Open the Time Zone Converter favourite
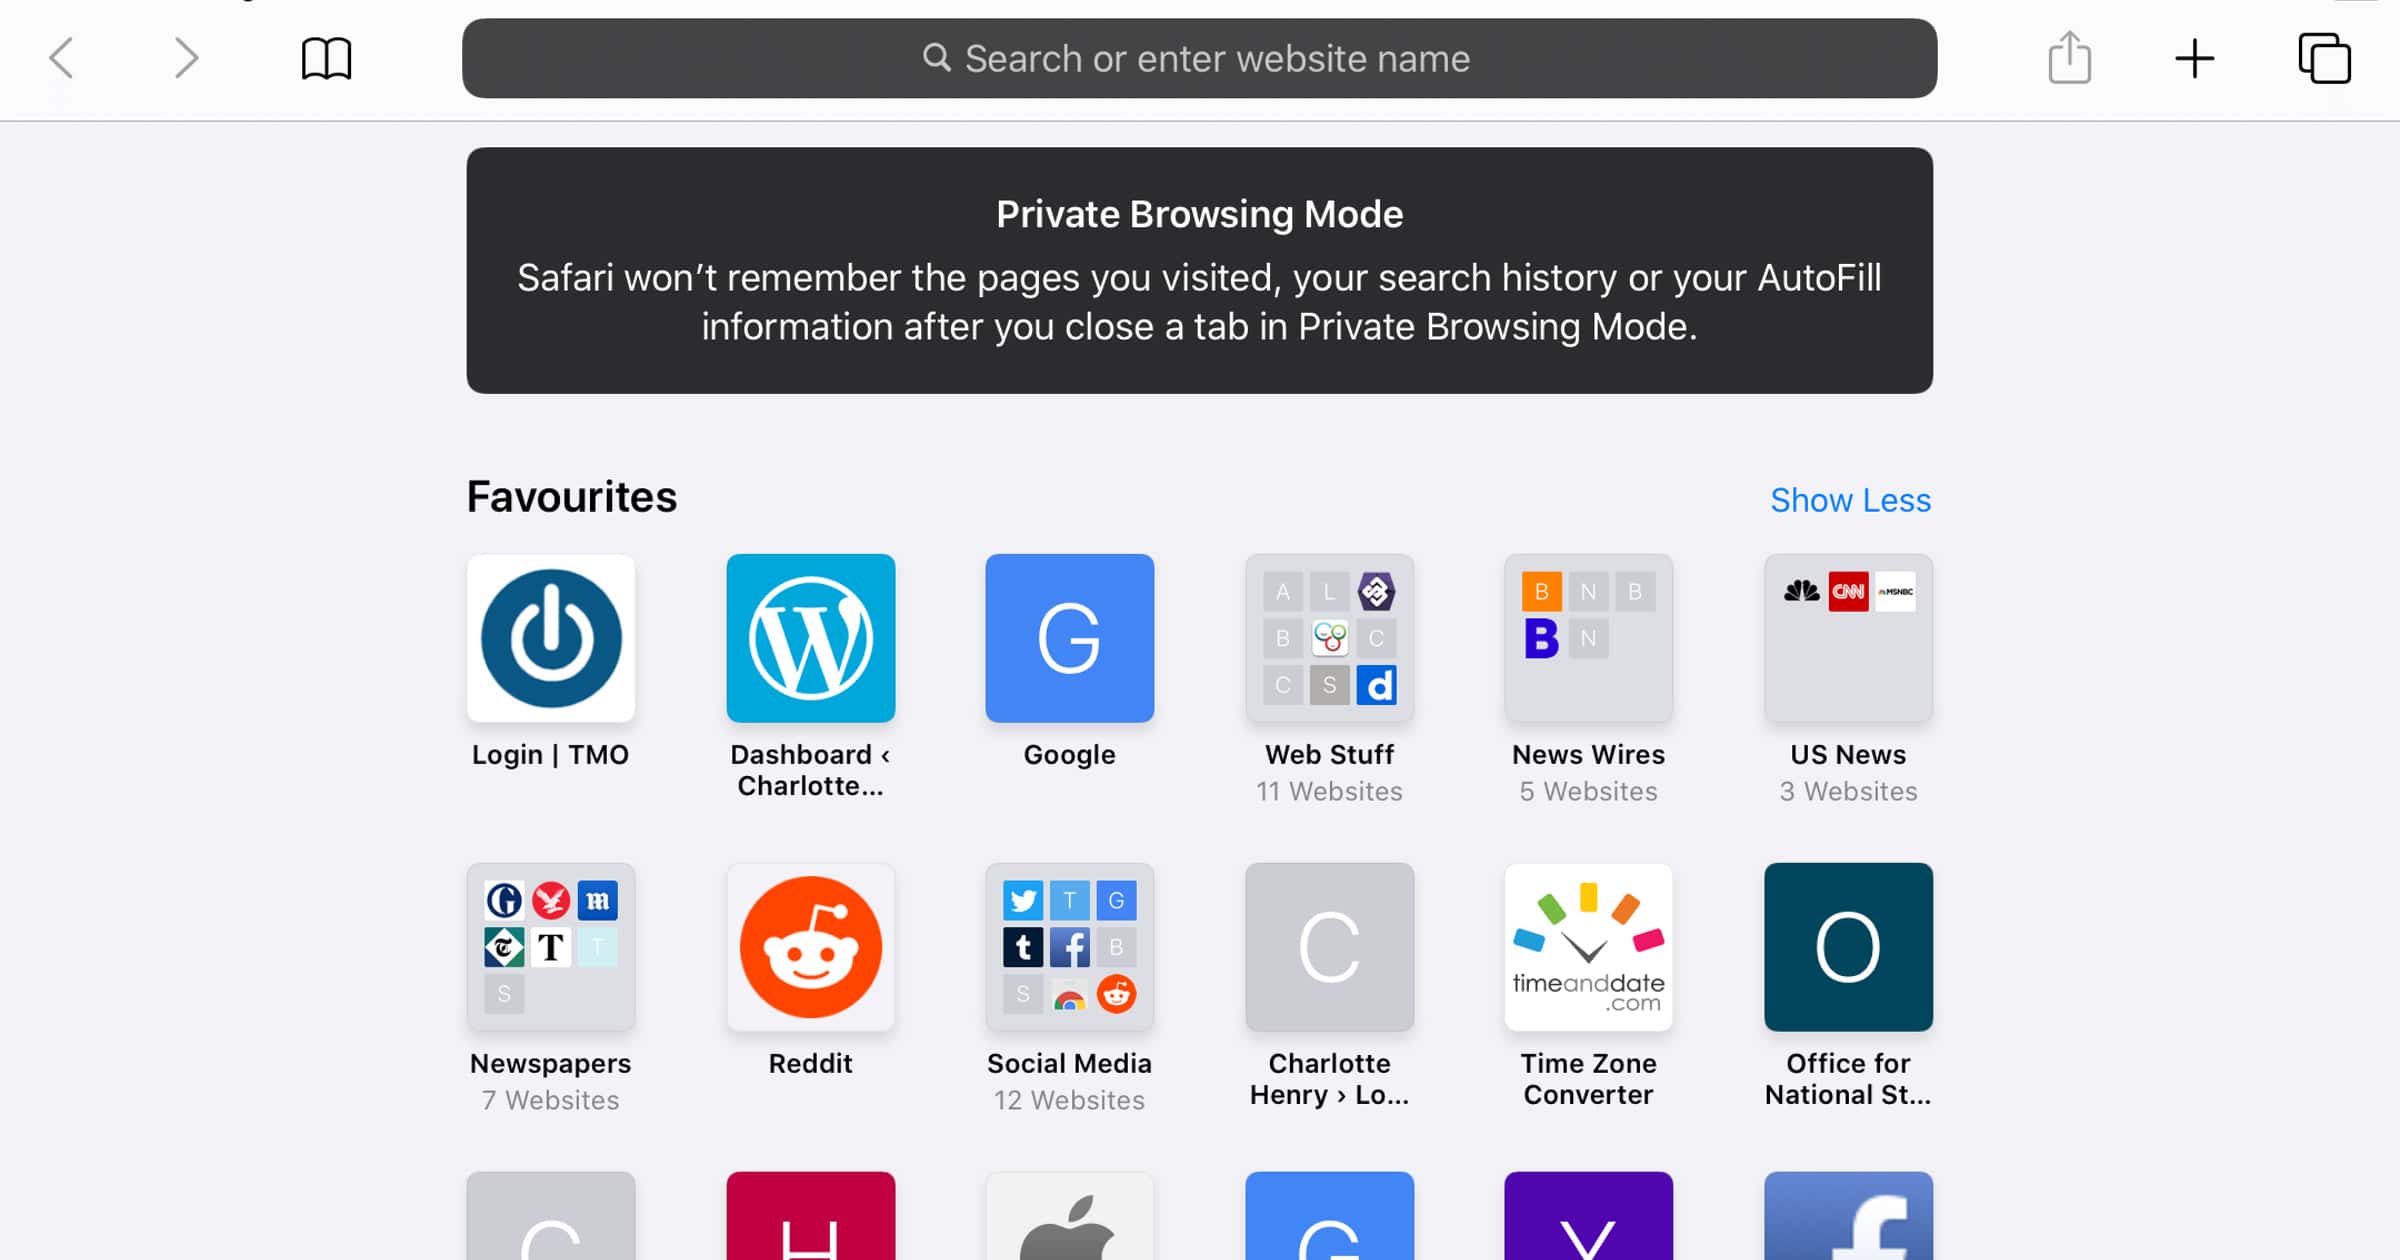2400x1260 pixels. [x=1587, y=946]
